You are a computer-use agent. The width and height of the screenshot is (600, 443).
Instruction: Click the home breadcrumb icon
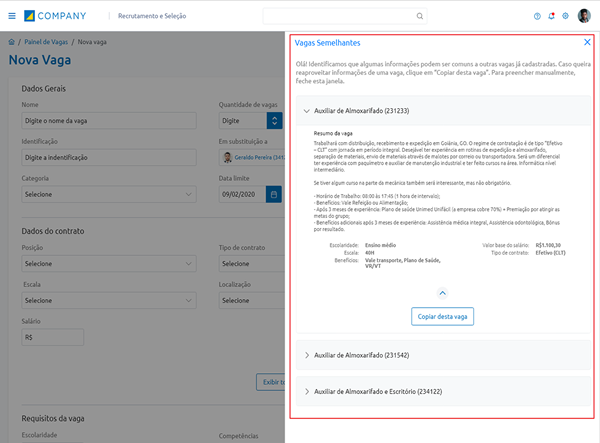click(11, 42)
